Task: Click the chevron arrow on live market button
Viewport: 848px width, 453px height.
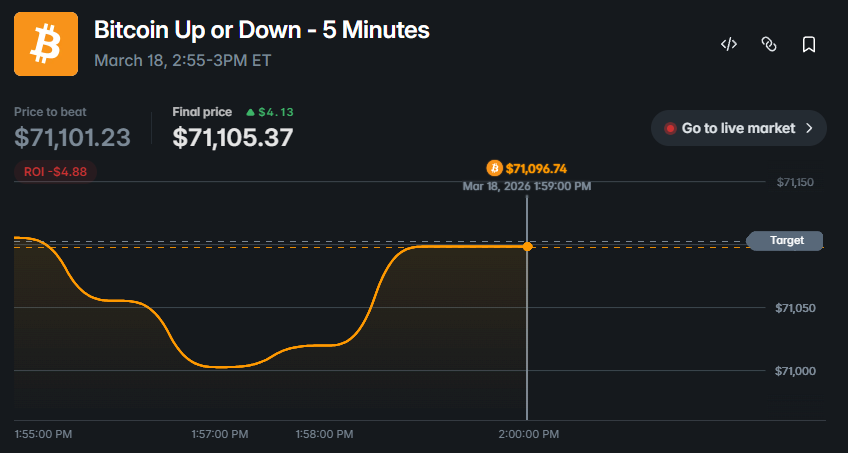Action: pyautogui.click(x=810, y=128)
